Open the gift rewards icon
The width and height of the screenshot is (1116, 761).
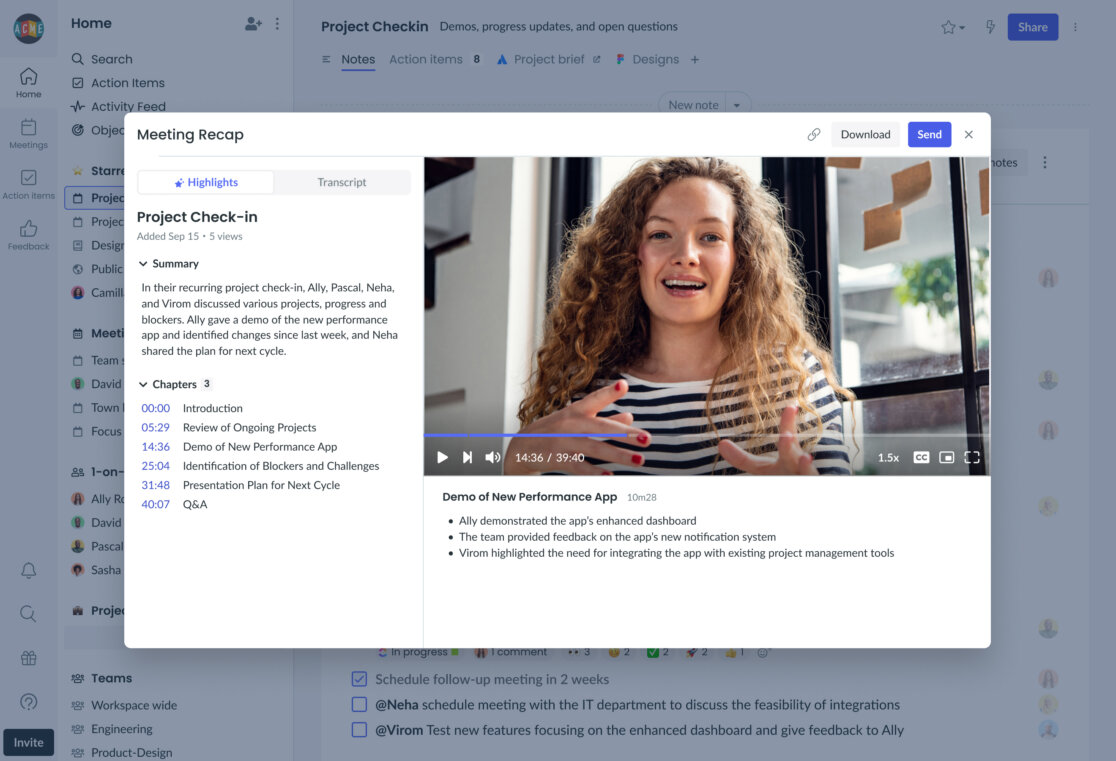(x=28, y=658)
